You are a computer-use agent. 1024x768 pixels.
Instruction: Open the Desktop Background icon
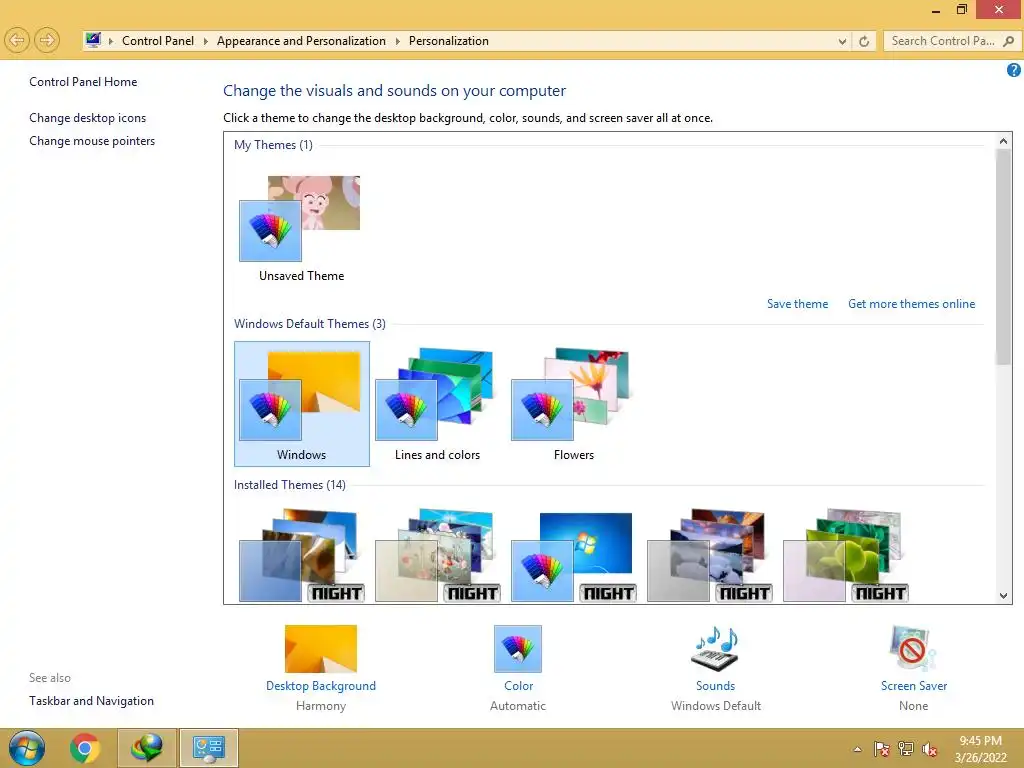click(x=321, y=648)
